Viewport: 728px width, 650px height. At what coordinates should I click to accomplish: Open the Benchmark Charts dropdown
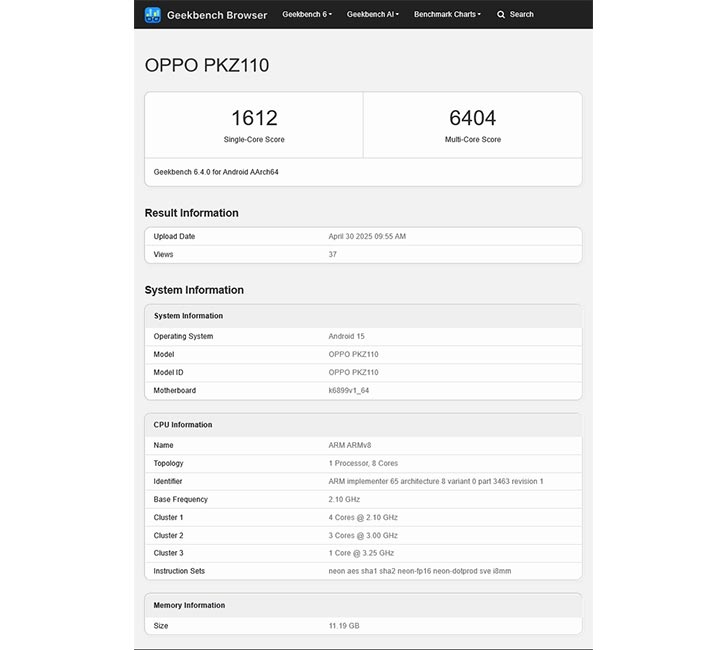[447, 14]
